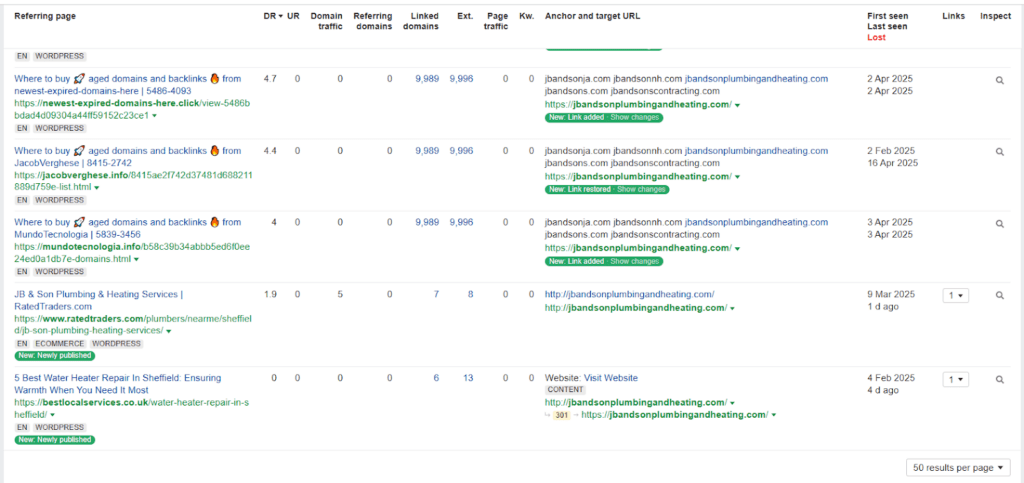
Task: Click the '16 Apr 2025' last seen date
Action: point(893,163)
